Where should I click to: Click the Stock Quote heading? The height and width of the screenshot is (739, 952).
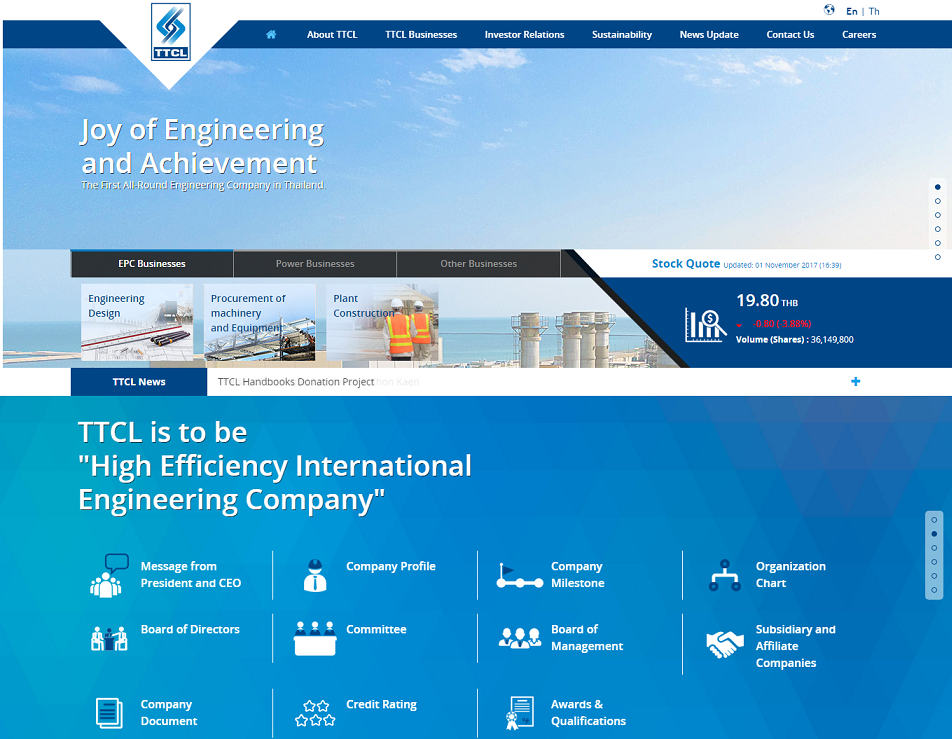point(685,264)
